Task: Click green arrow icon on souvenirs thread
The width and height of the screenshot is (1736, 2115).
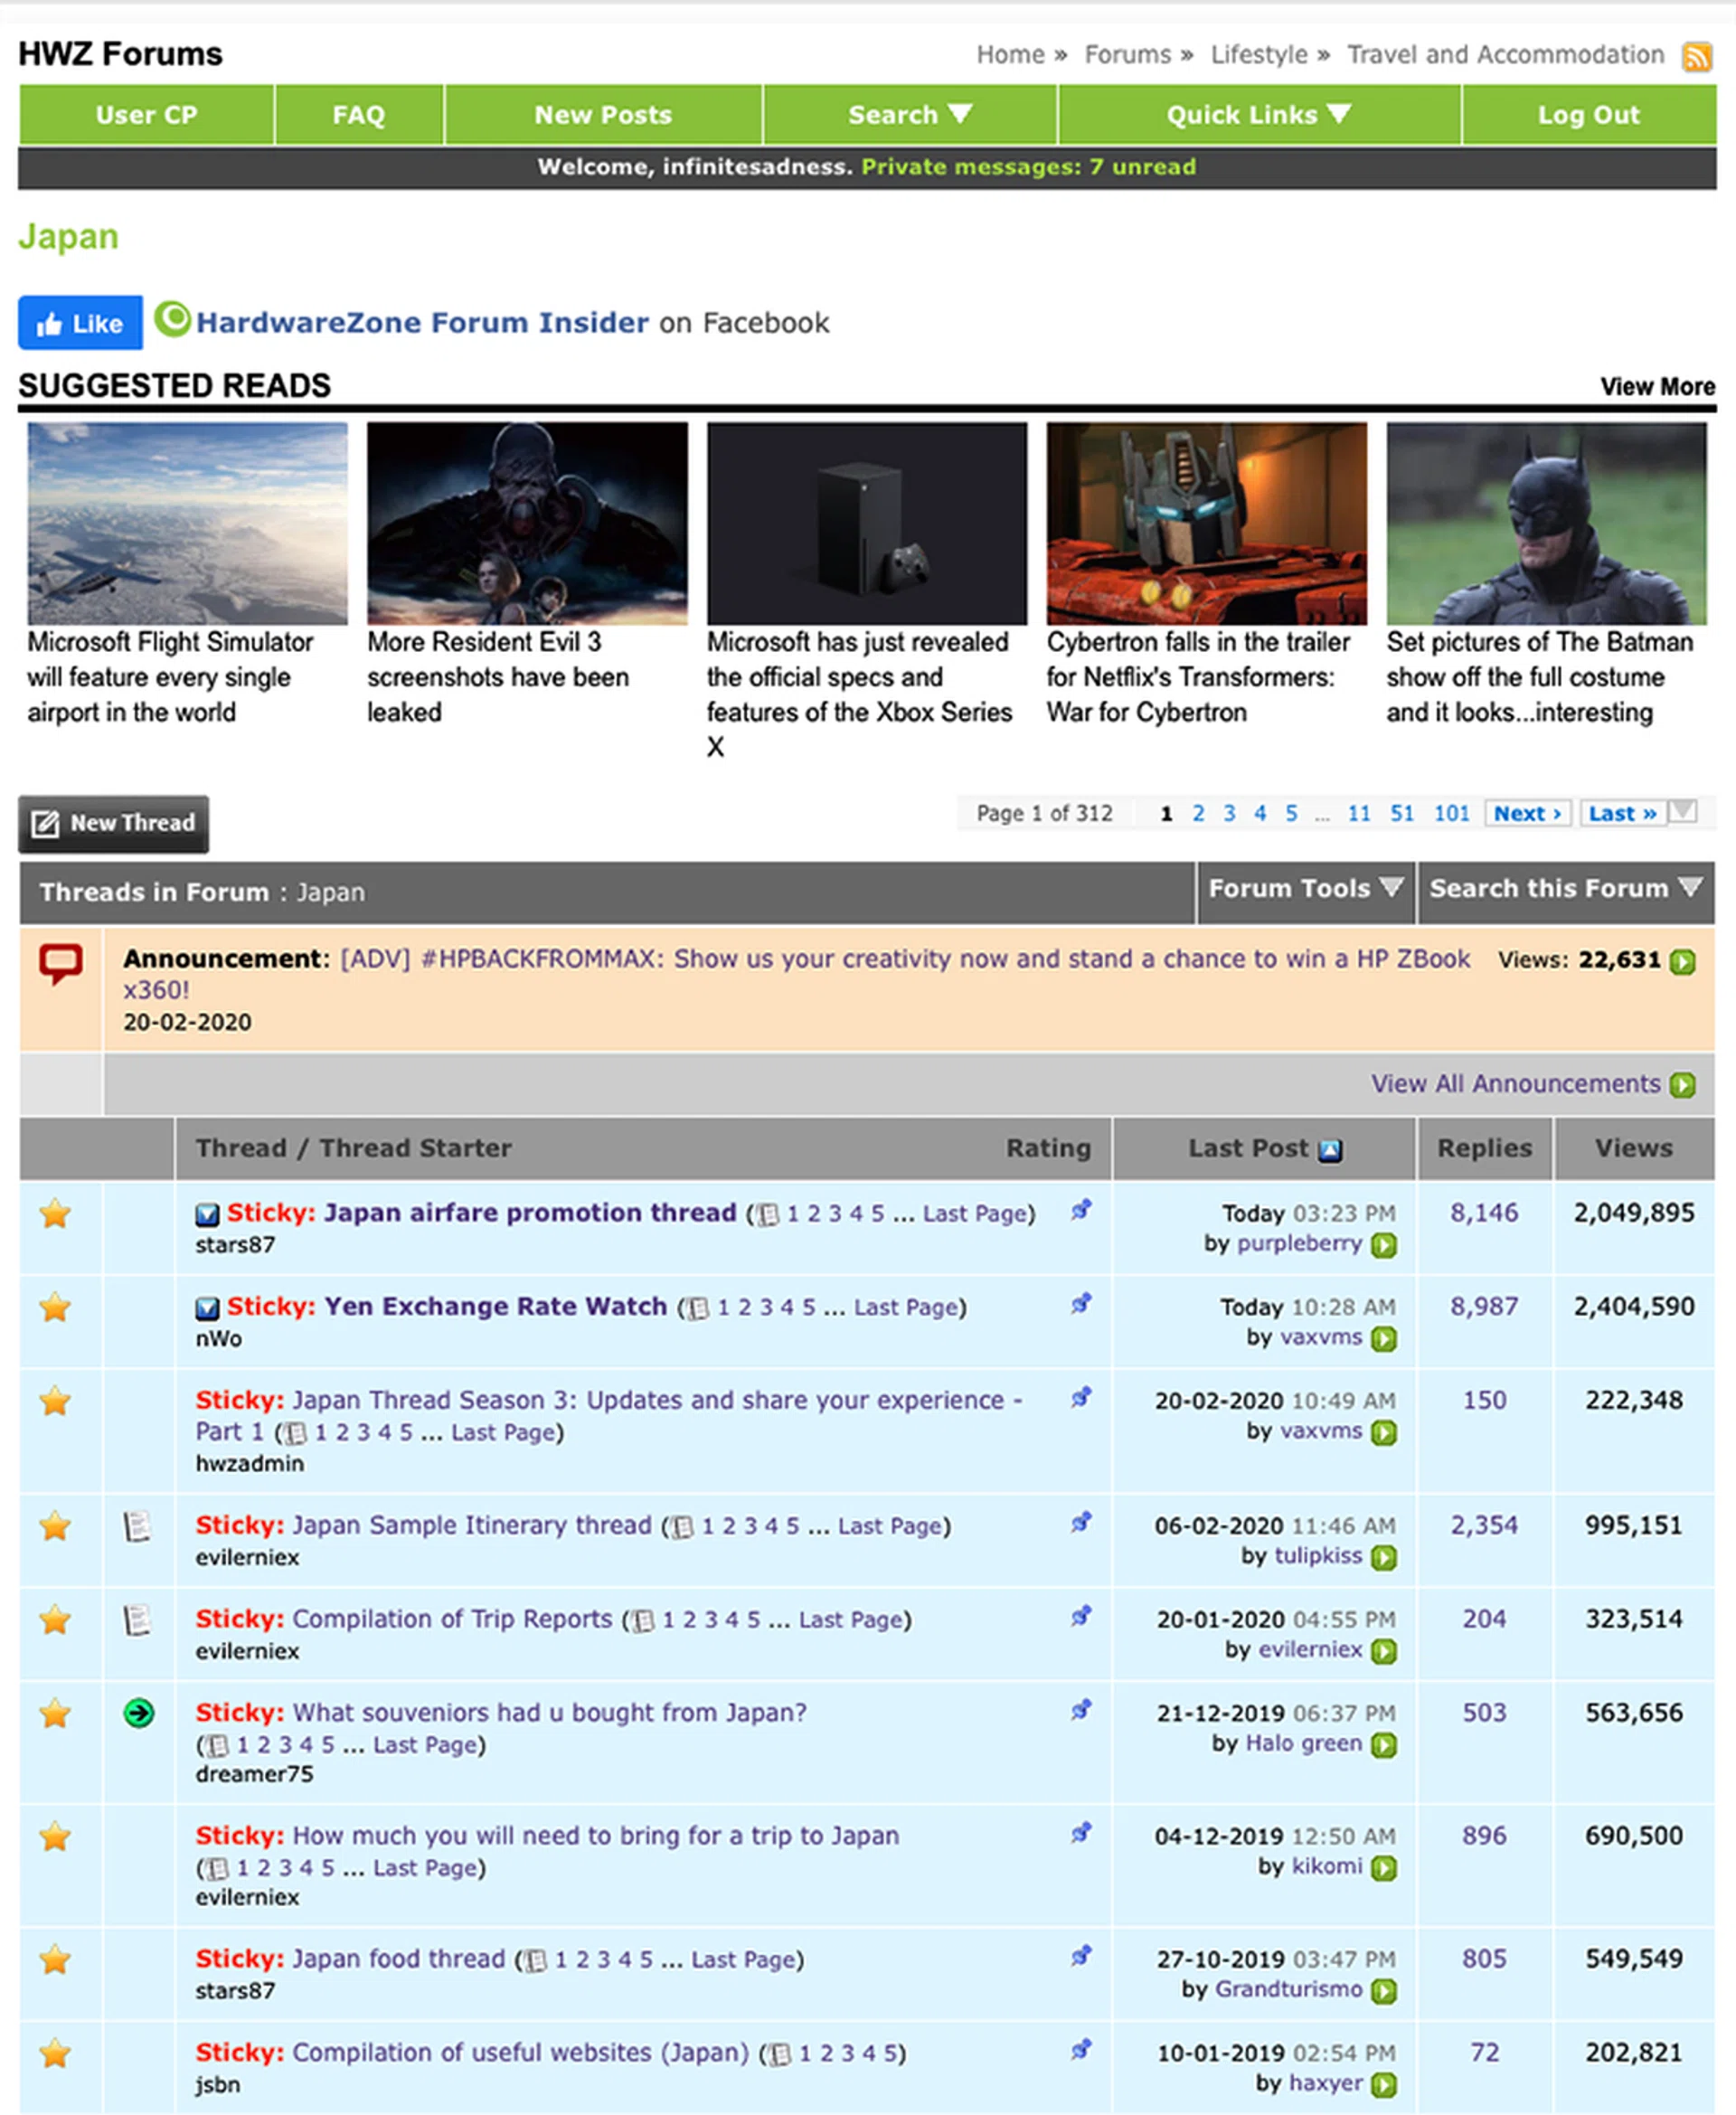Action: [x=138, y=1713]
